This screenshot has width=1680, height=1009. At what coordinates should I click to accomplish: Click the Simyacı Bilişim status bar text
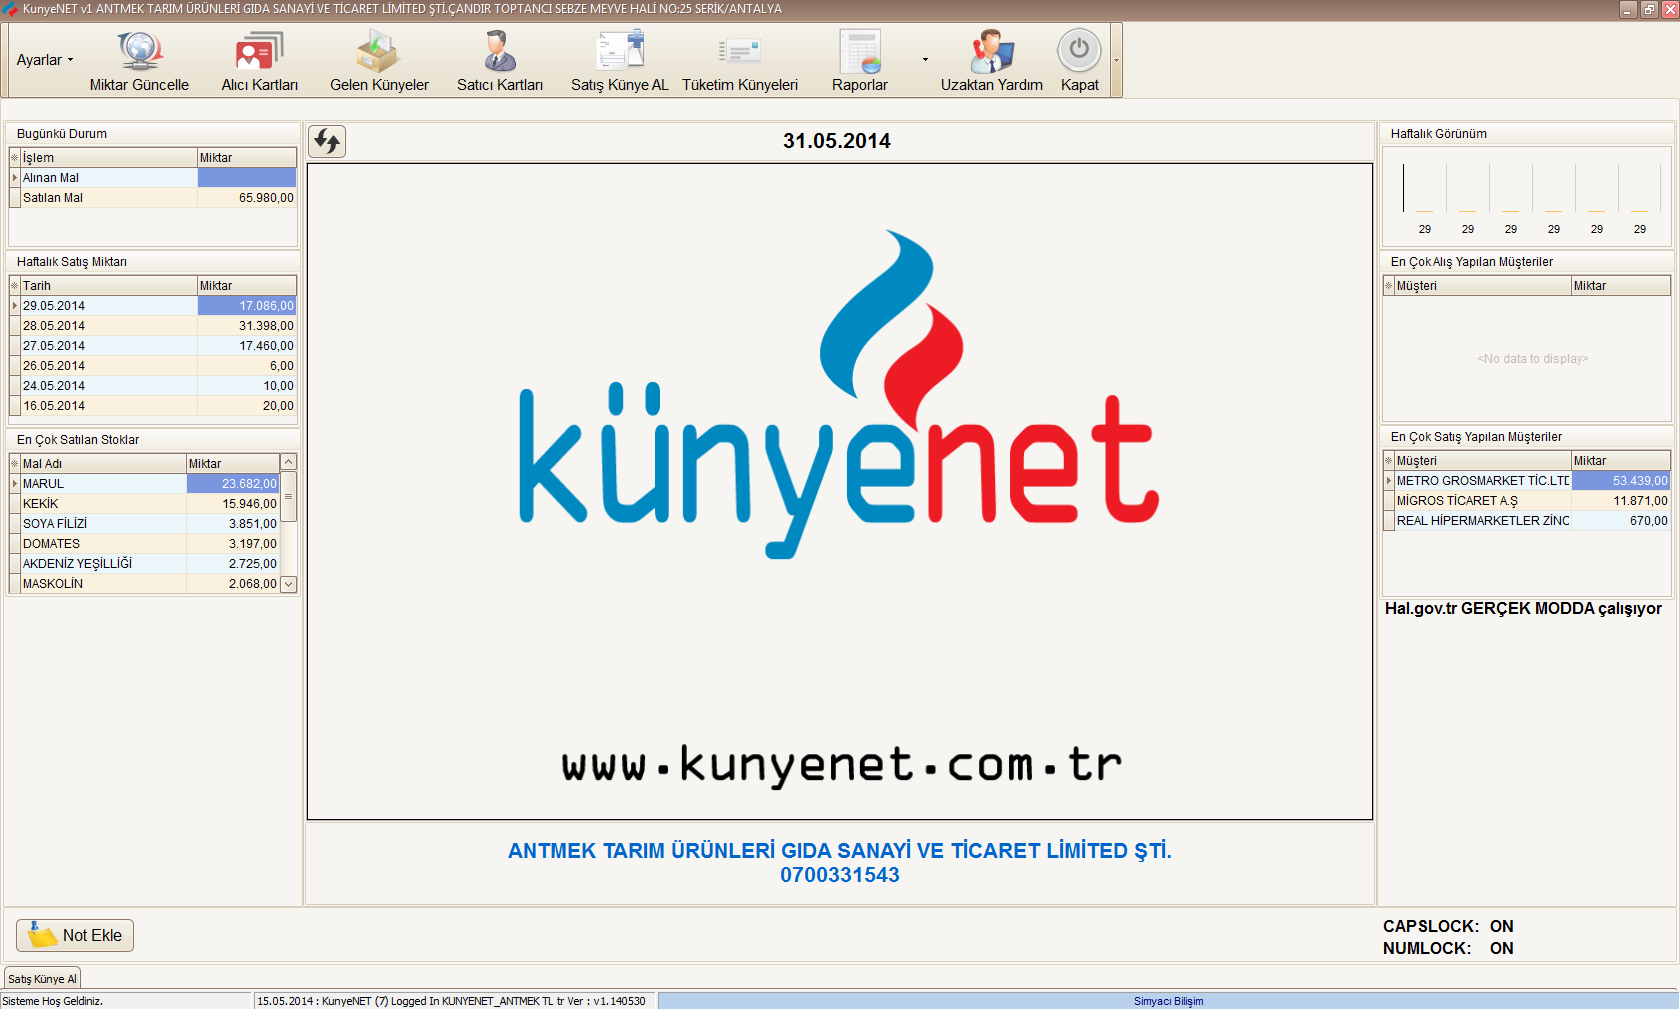[1168, 1001]
